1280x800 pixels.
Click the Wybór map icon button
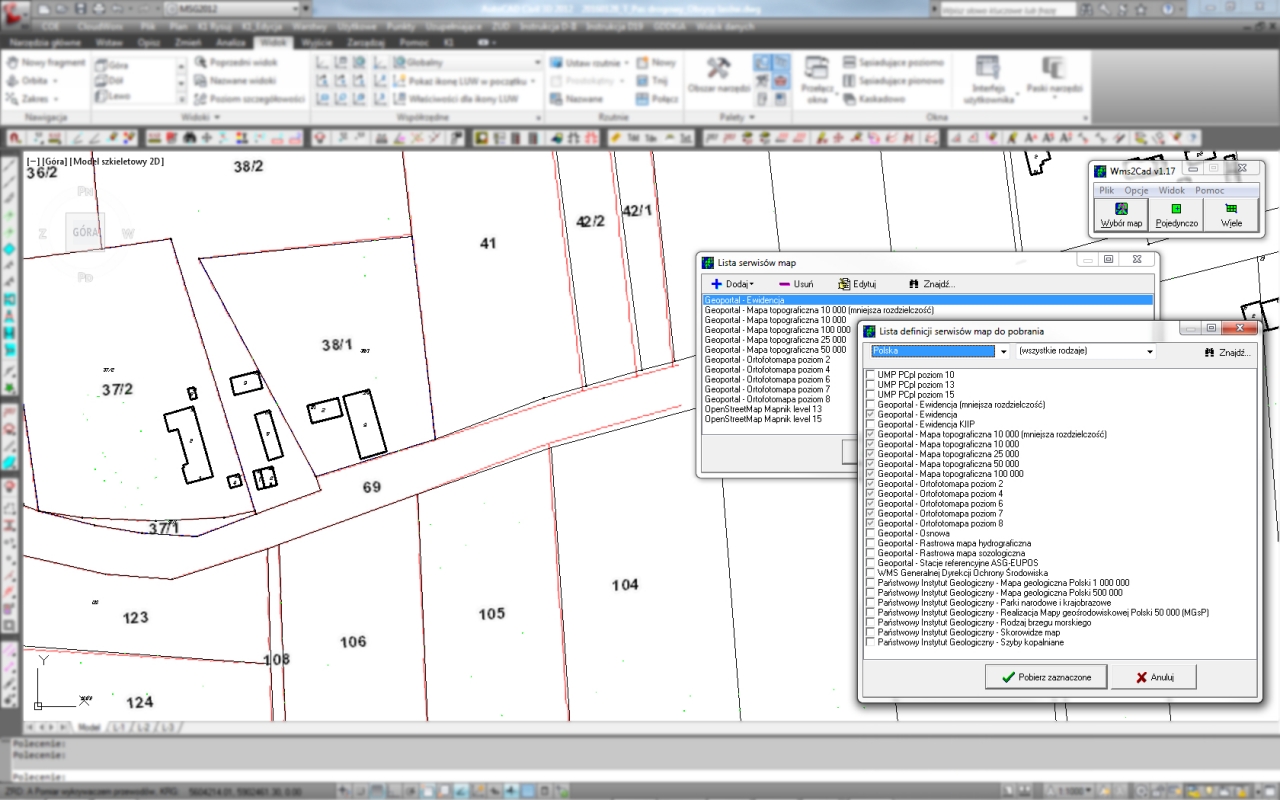click(x=1121, y=210)
